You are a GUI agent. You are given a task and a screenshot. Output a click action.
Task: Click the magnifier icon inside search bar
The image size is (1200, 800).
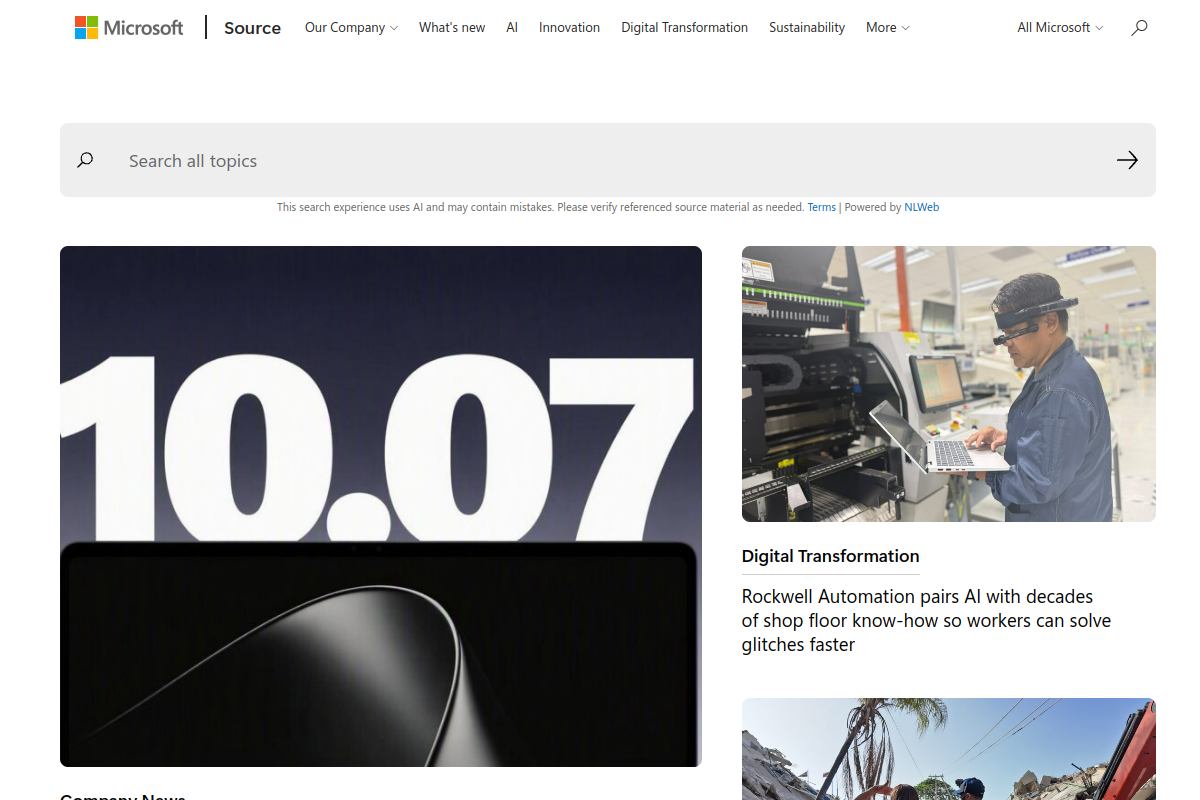[x=85, y=160]
